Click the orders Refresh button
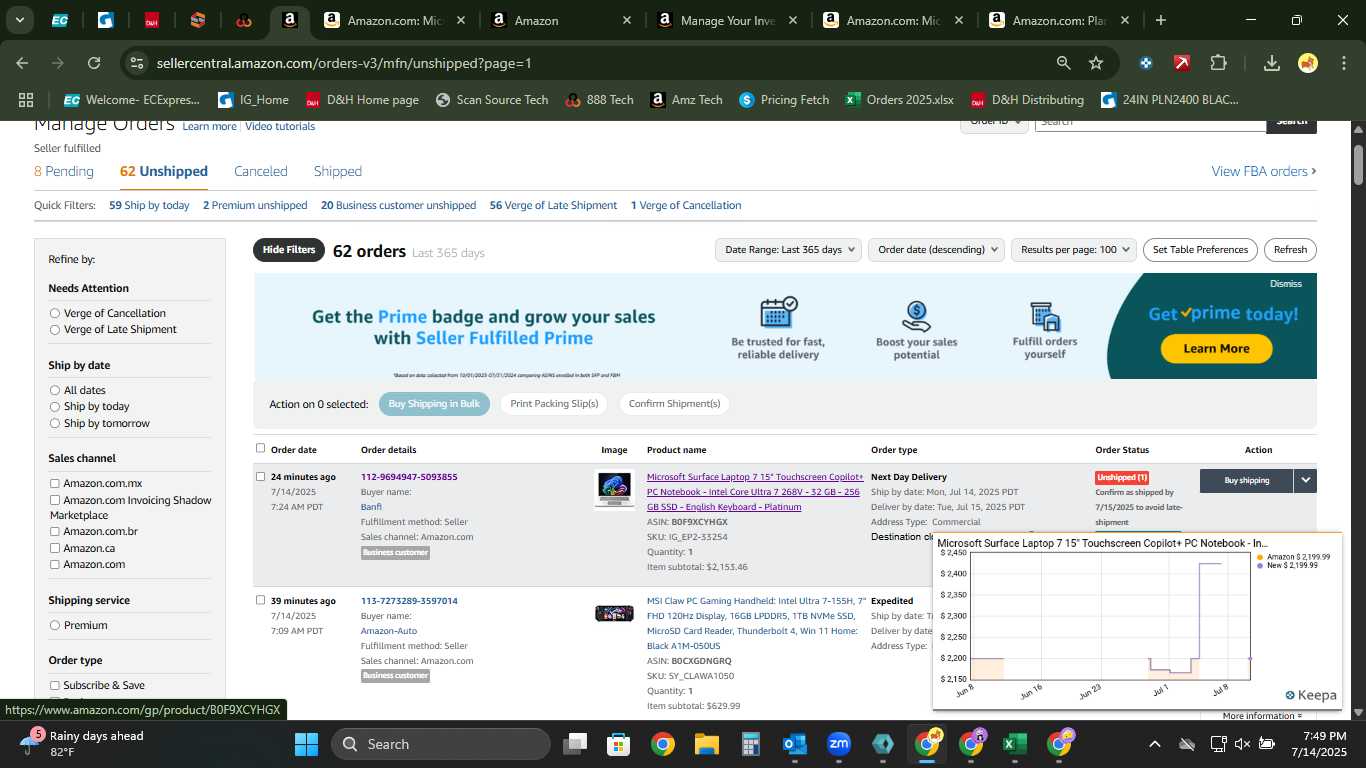 [x=1290, y=250]
